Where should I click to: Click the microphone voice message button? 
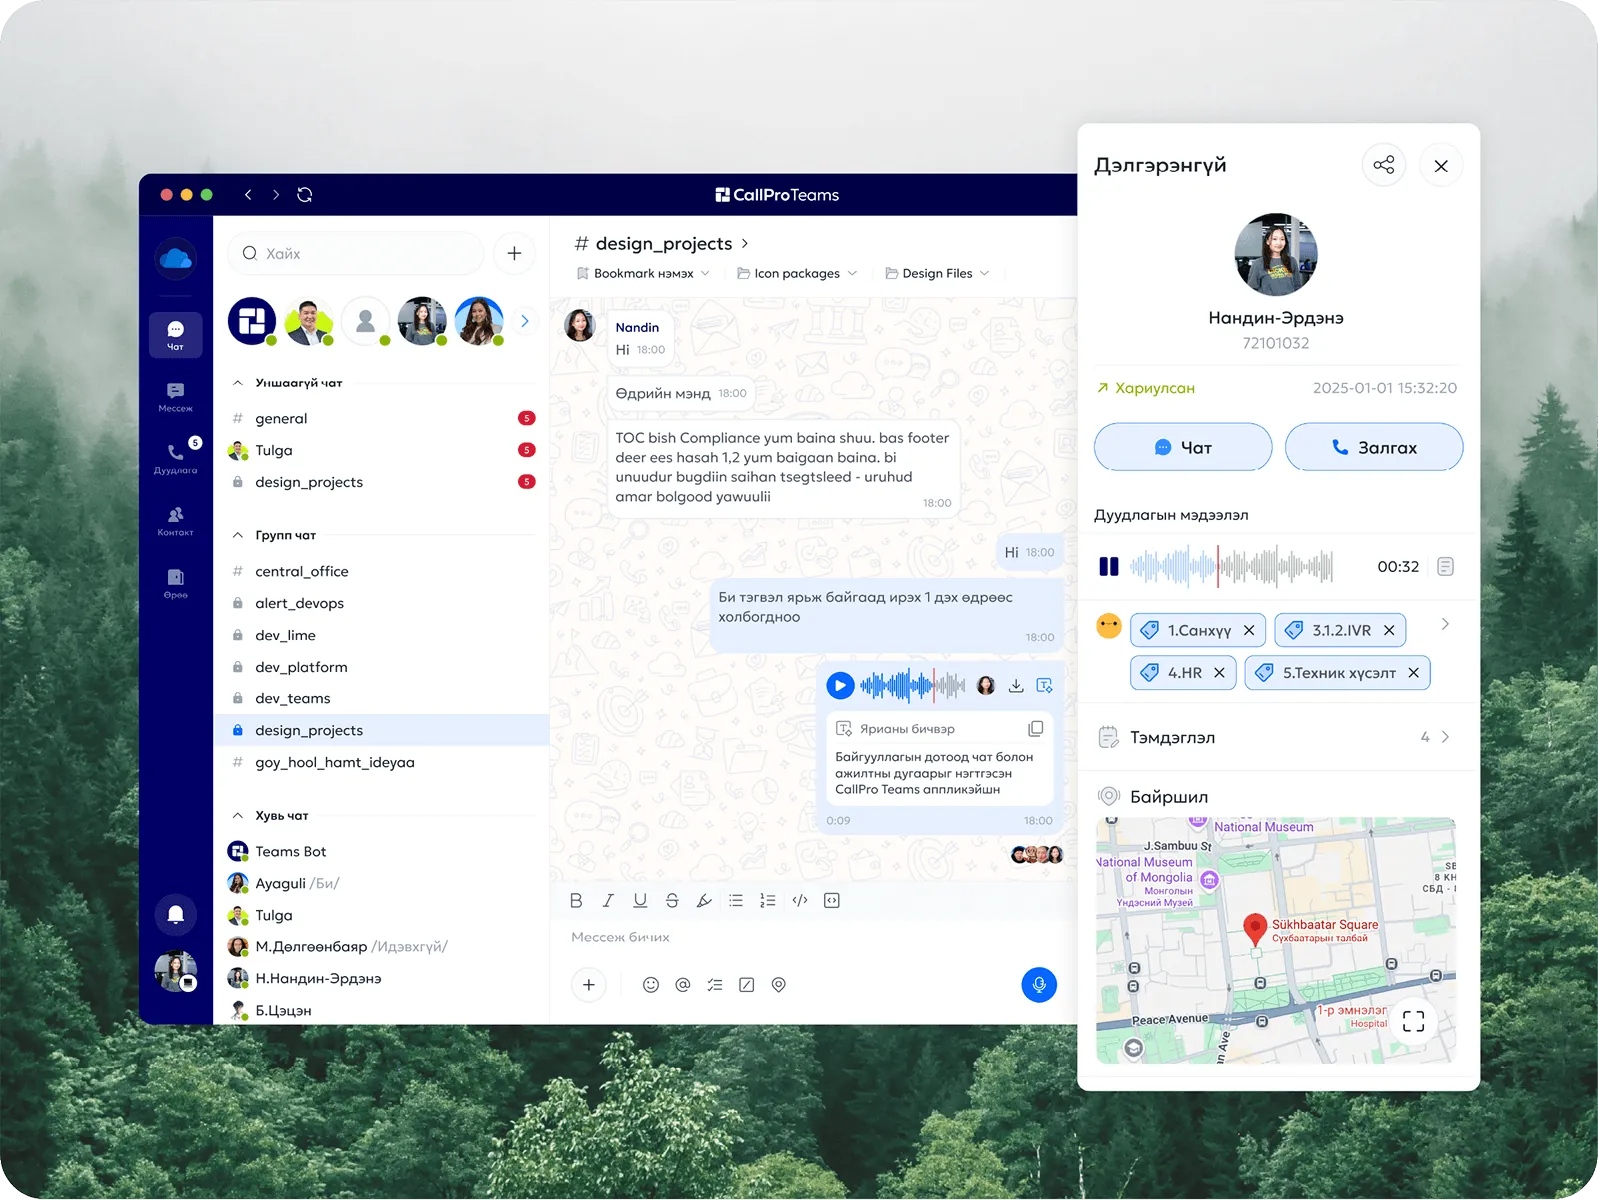(x=1039, y=985)
